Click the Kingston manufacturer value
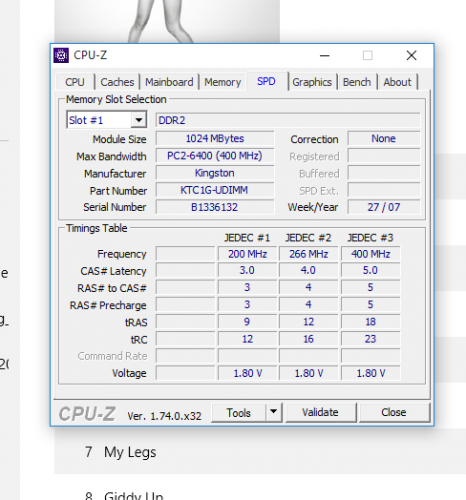The image size is (466, 500). [215, 173]
